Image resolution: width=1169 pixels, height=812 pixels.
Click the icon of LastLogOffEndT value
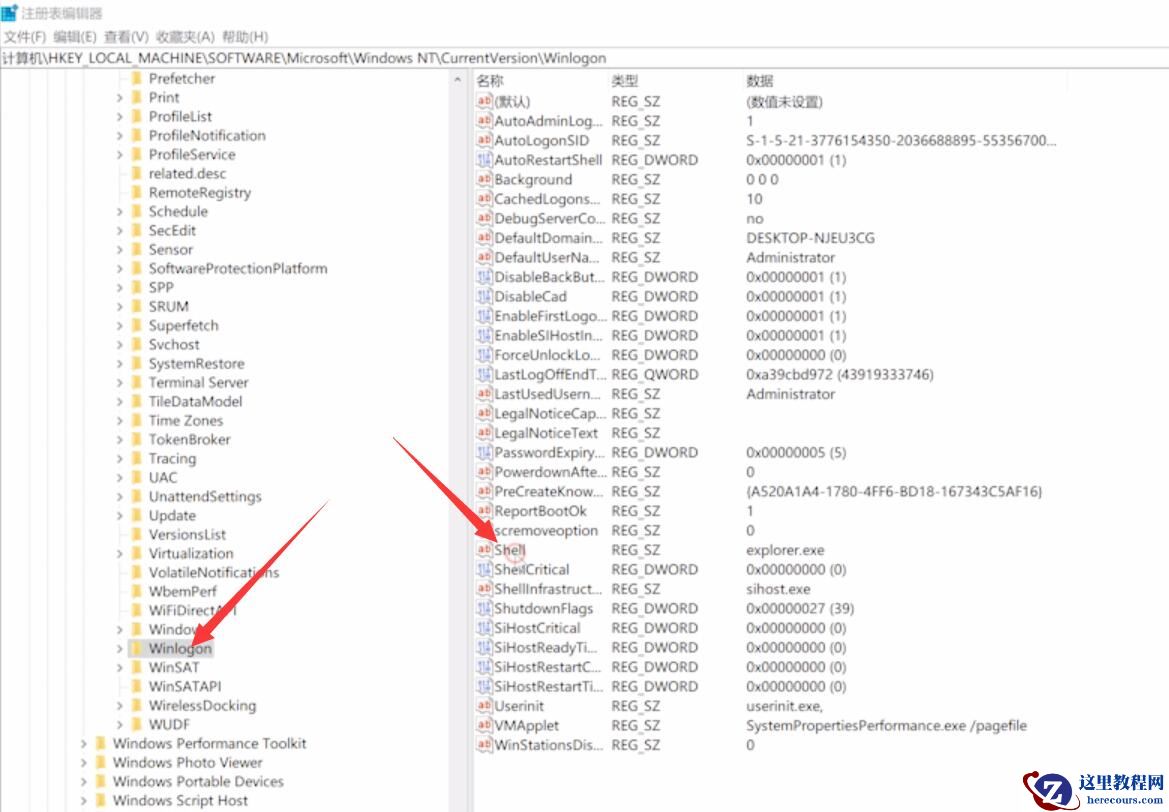point(484,374)
